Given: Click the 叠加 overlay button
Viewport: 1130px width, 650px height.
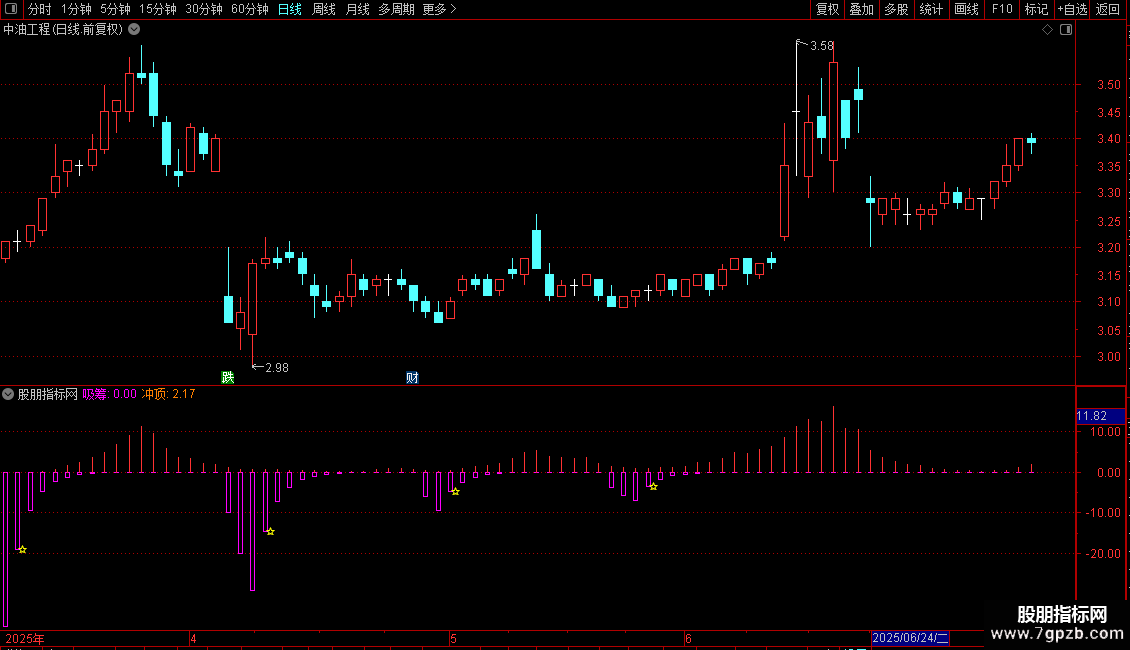Looking at the screenshot, I should tap(862, 9).
